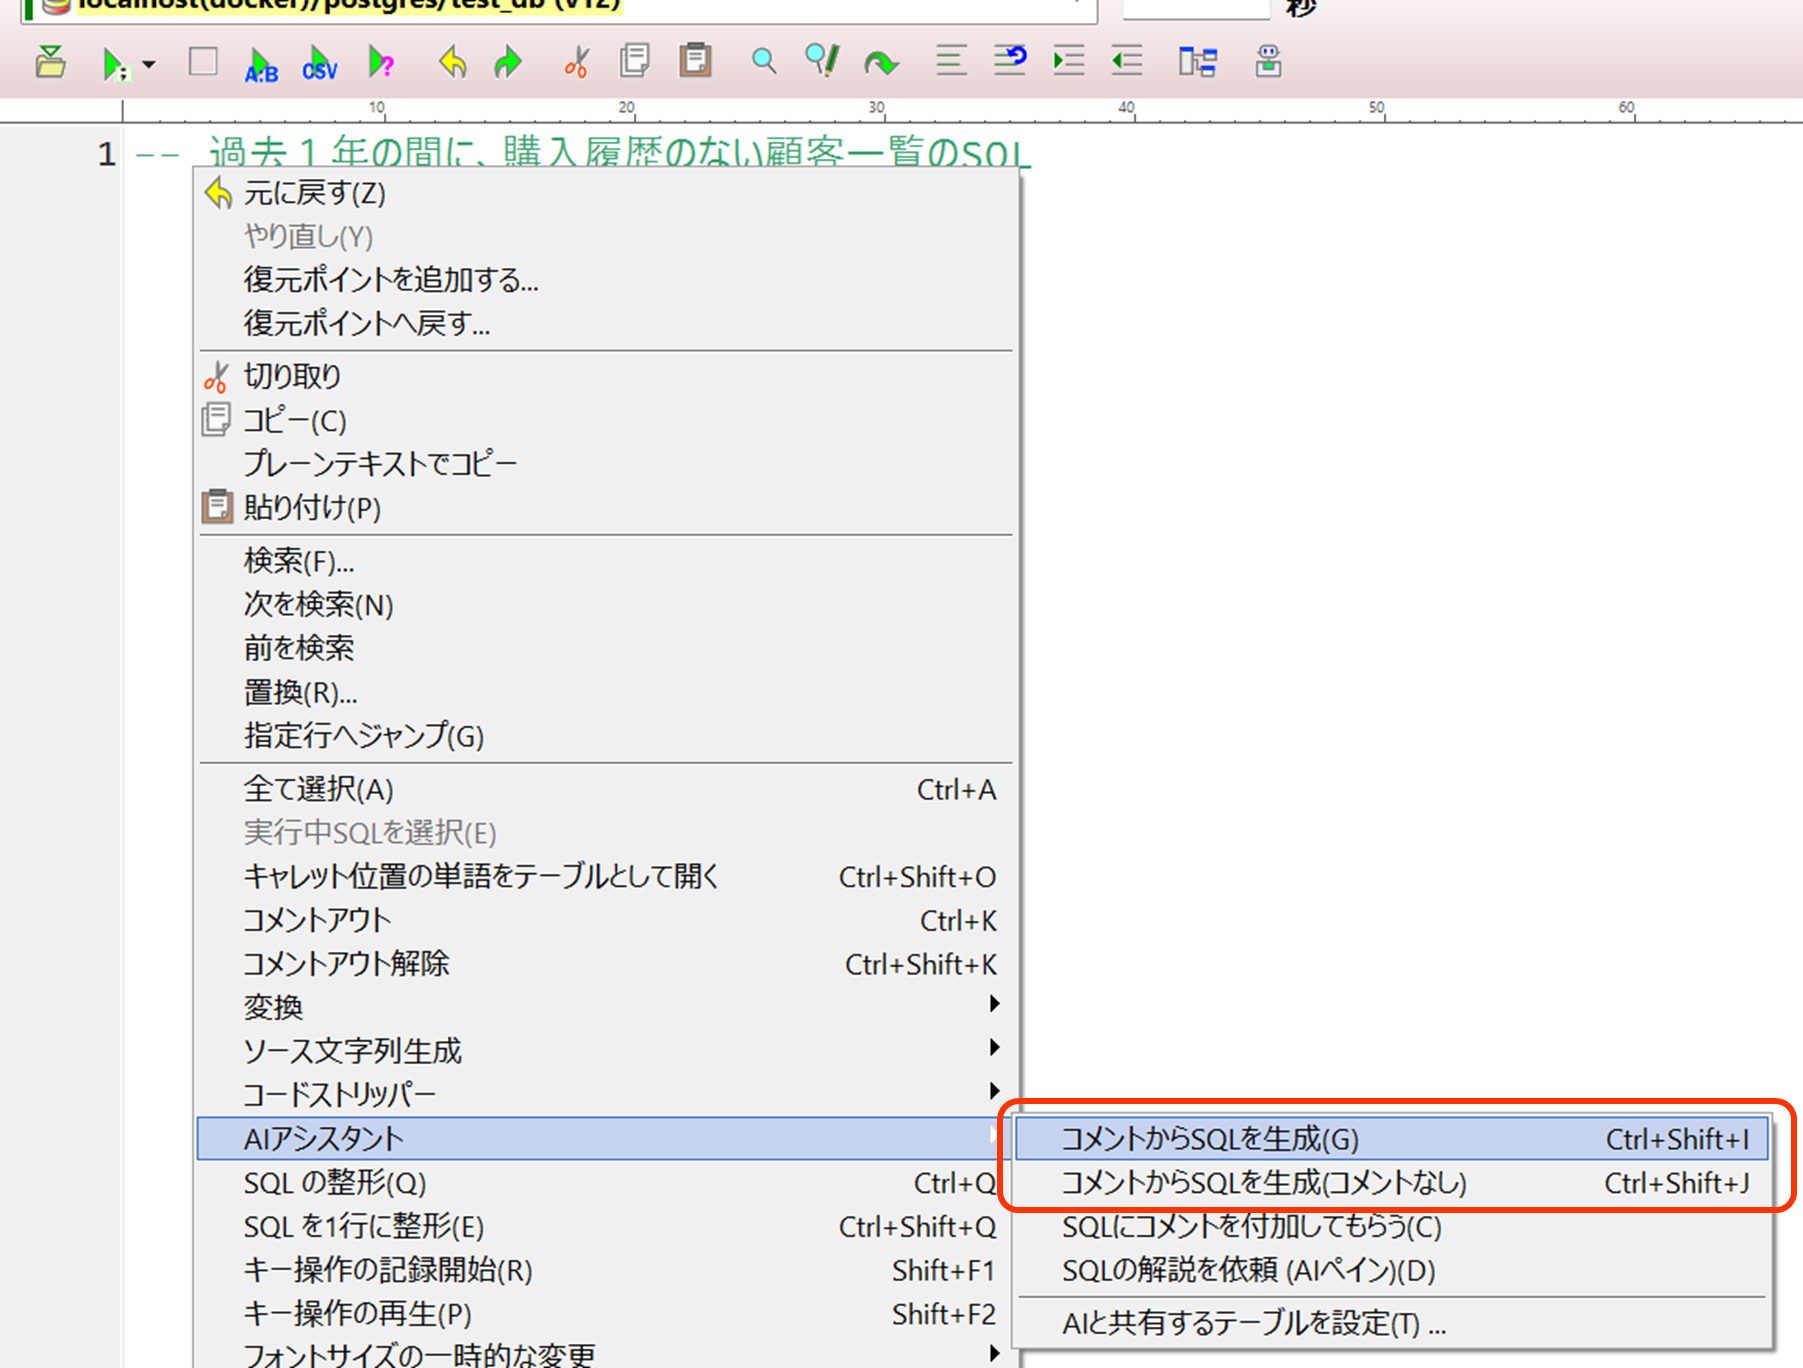The height and width of the screenshot is (1368, 1803).
Task: Click the increase indent toolbar icon
Action: pos(1069,61)
